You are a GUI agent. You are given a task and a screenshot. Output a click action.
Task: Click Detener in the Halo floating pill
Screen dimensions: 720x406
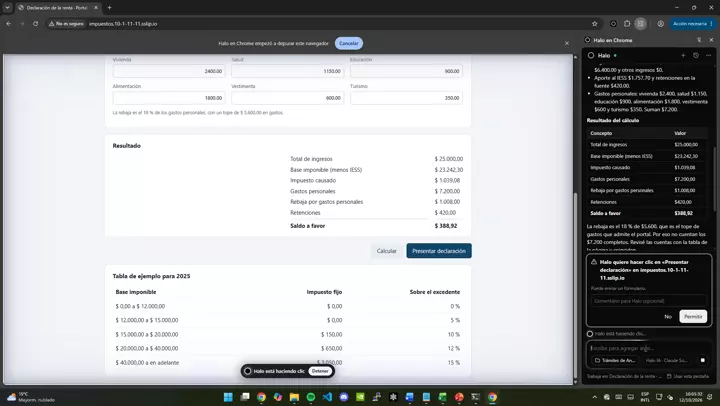click(x=320, y=371)
